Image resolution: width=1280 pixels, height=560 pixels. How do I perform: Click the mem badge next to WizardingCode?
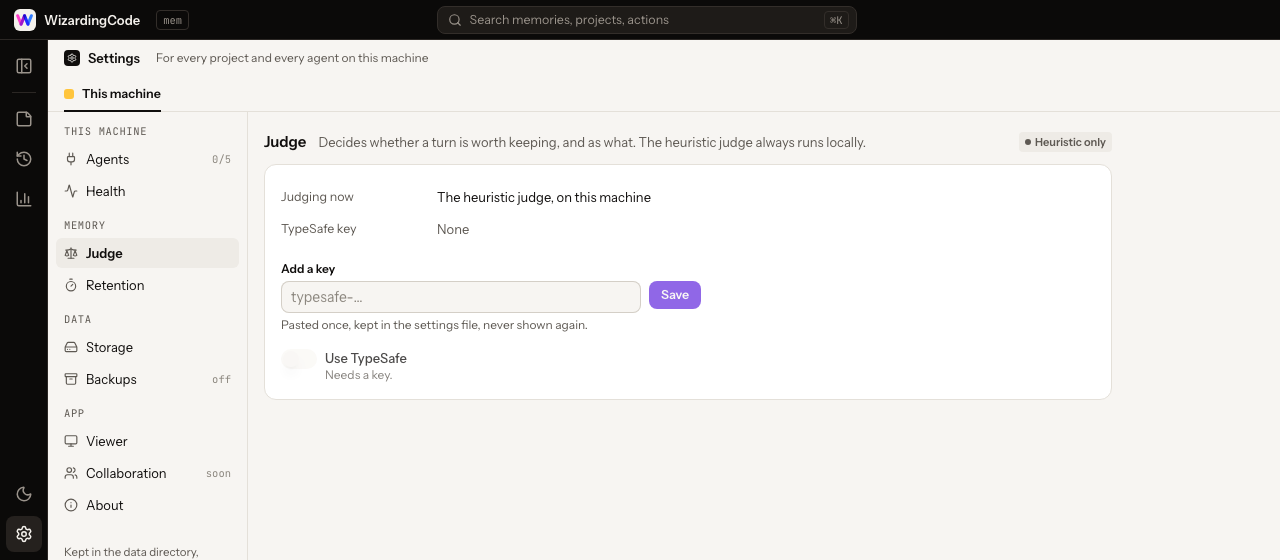172,20
